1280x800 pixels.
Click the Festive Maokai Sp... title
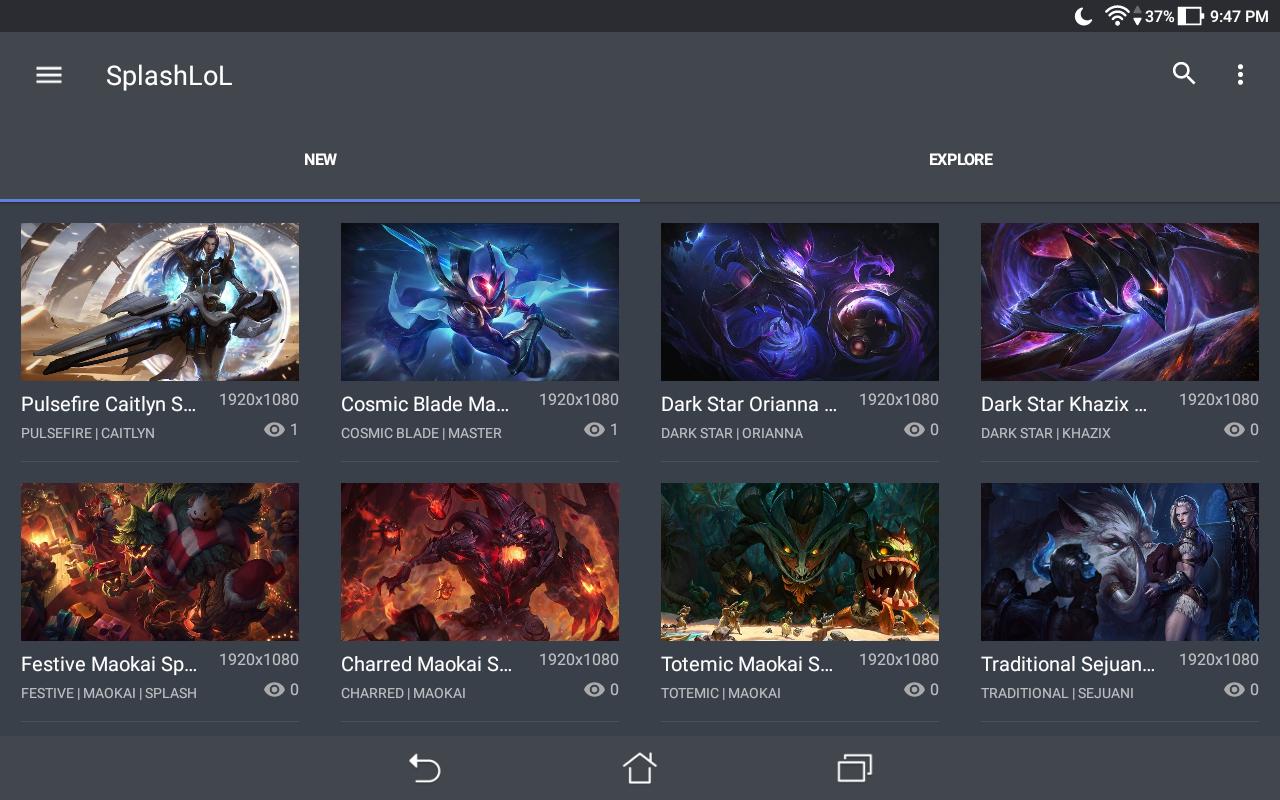(109, 664)
